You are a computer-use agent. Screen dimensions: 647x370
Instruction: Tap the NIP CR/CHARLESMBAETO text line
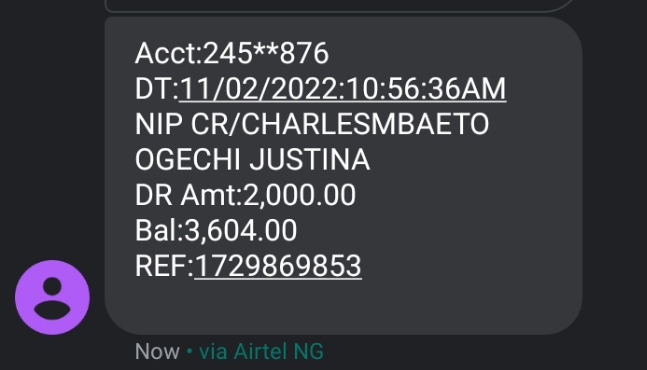click(312, 124)
